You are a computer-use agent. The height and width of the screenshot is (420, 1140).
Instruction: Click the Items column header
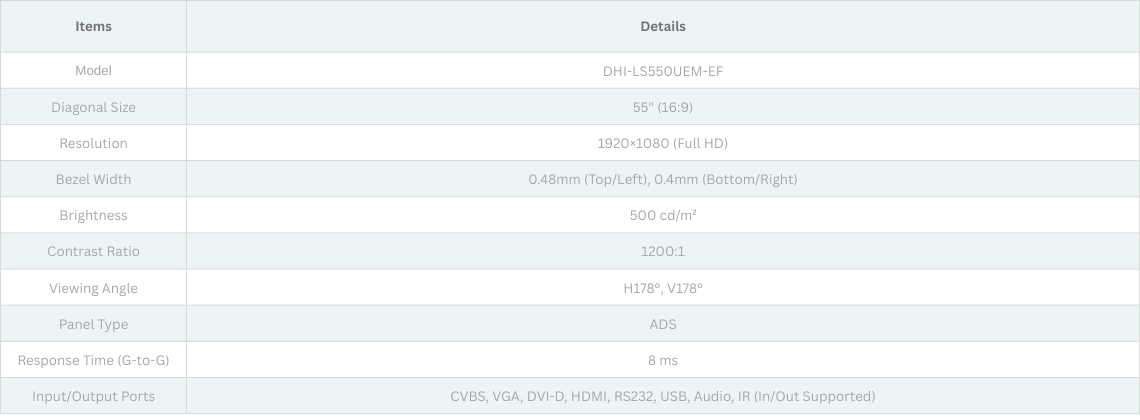pos(93,27)
